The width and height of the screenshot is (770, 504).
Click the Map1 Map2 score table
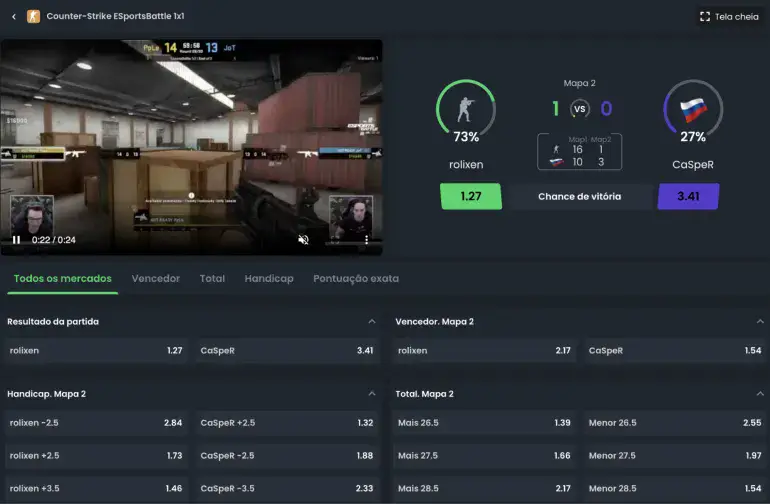tap(579, 152)
